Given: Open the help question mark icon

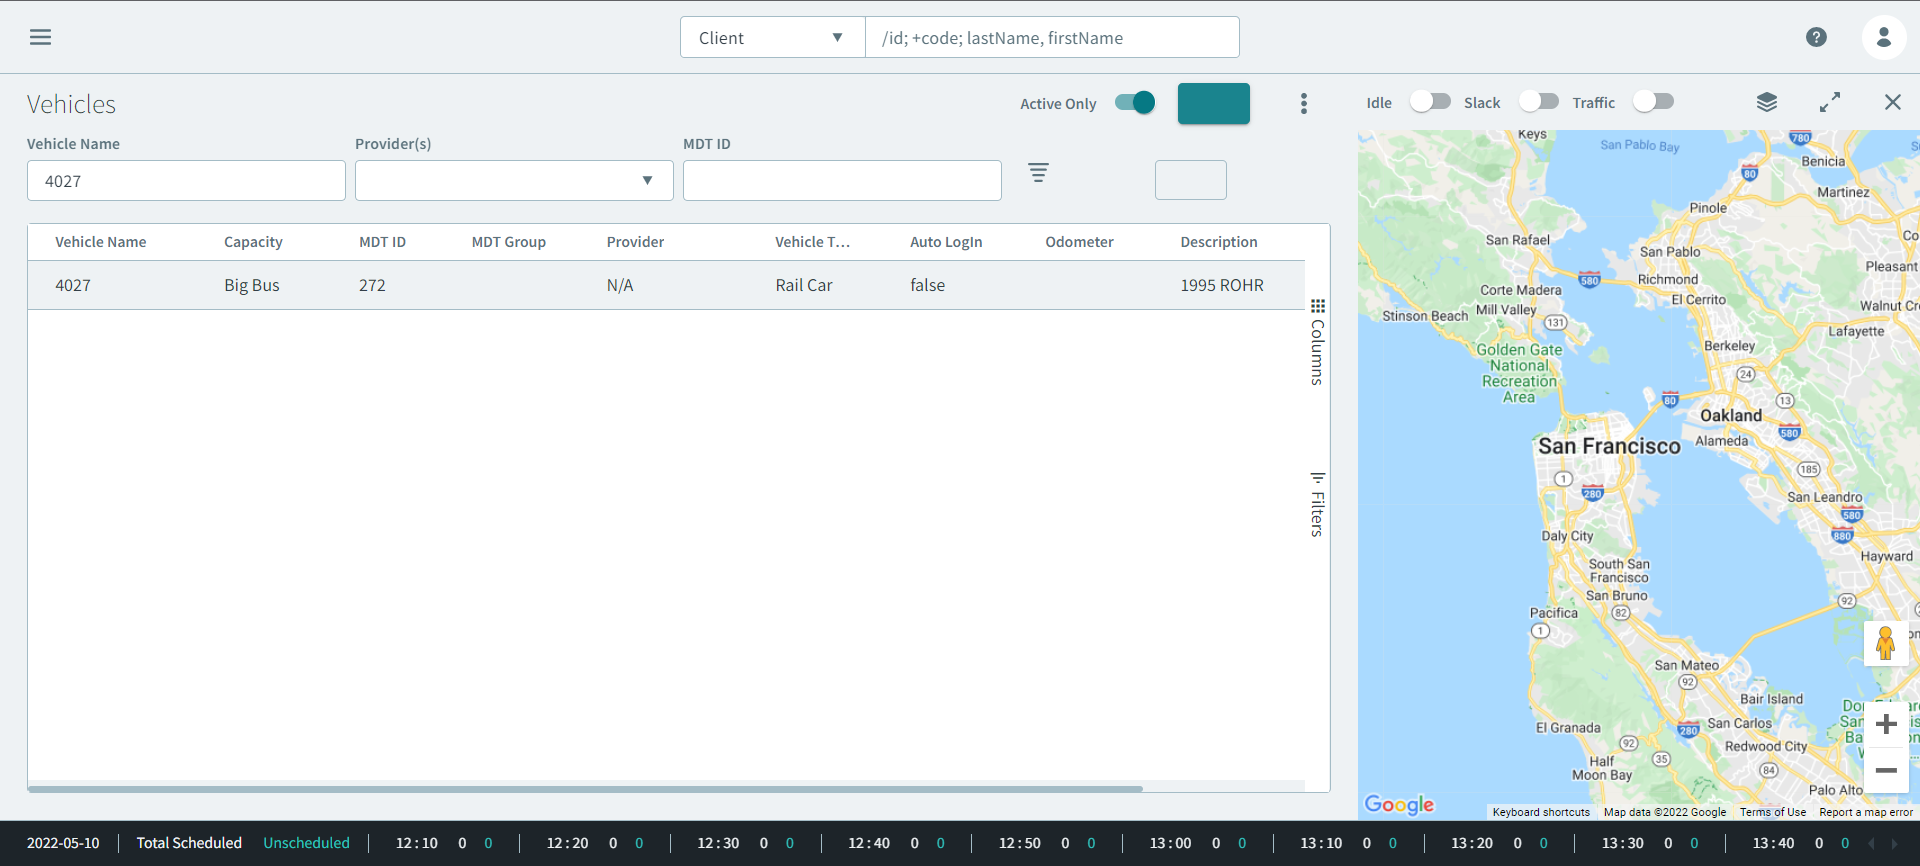Looking at the screenshot, I should pyautogui.click(x=1816, y=37).
